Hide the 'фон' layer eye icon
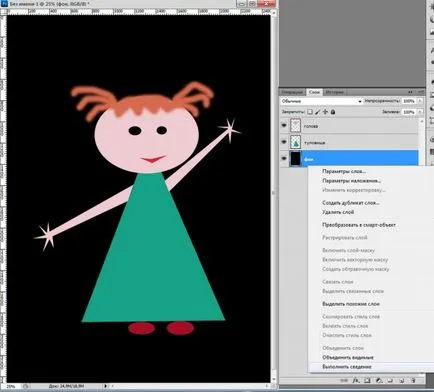This screenshot has height=392, width=434. [x=284, y=159]
